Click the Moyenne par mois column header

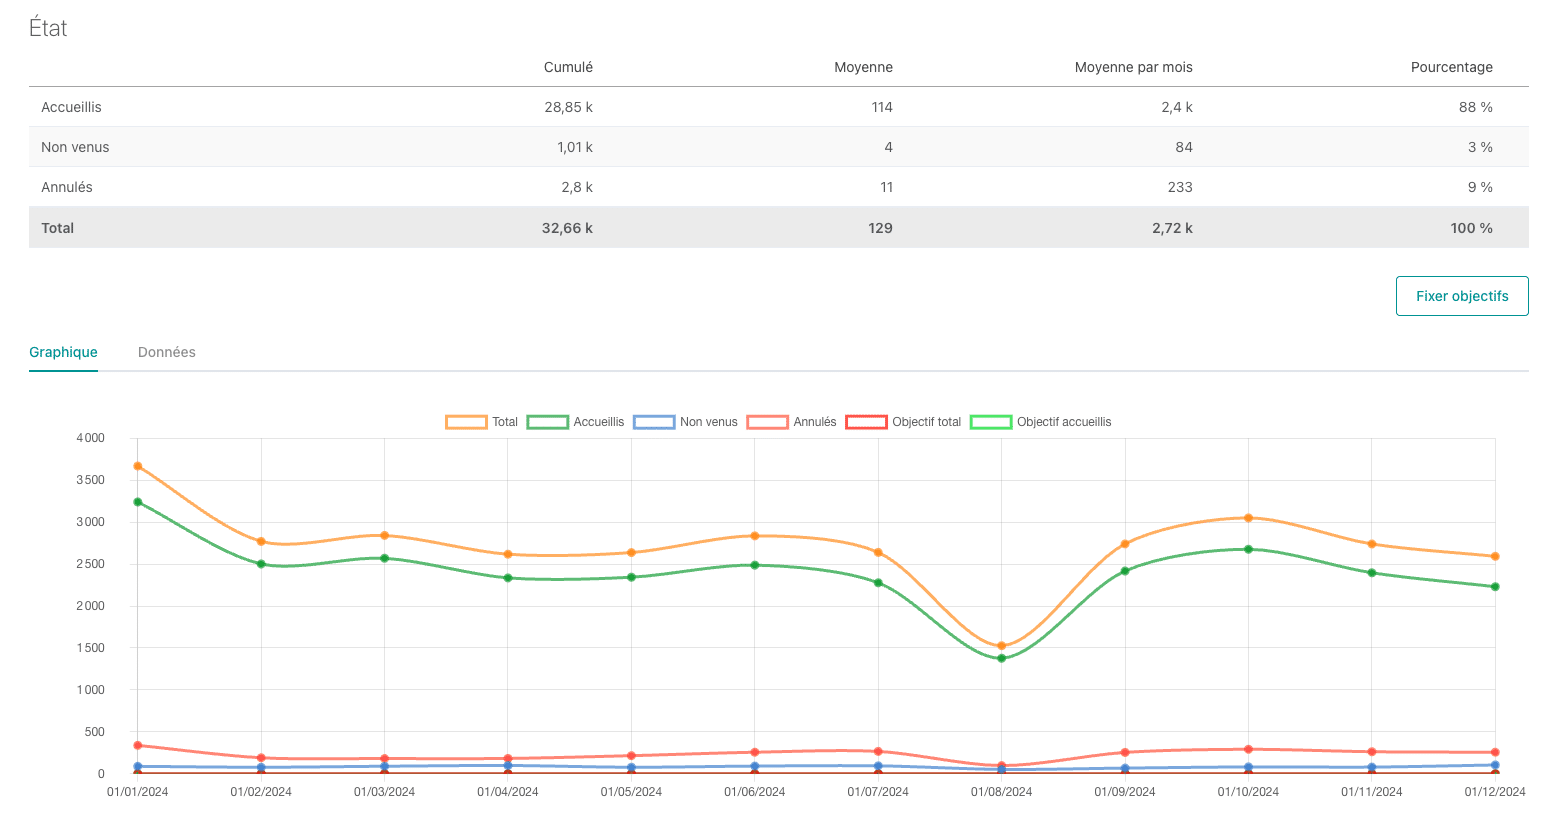(x=1133, y=67)
